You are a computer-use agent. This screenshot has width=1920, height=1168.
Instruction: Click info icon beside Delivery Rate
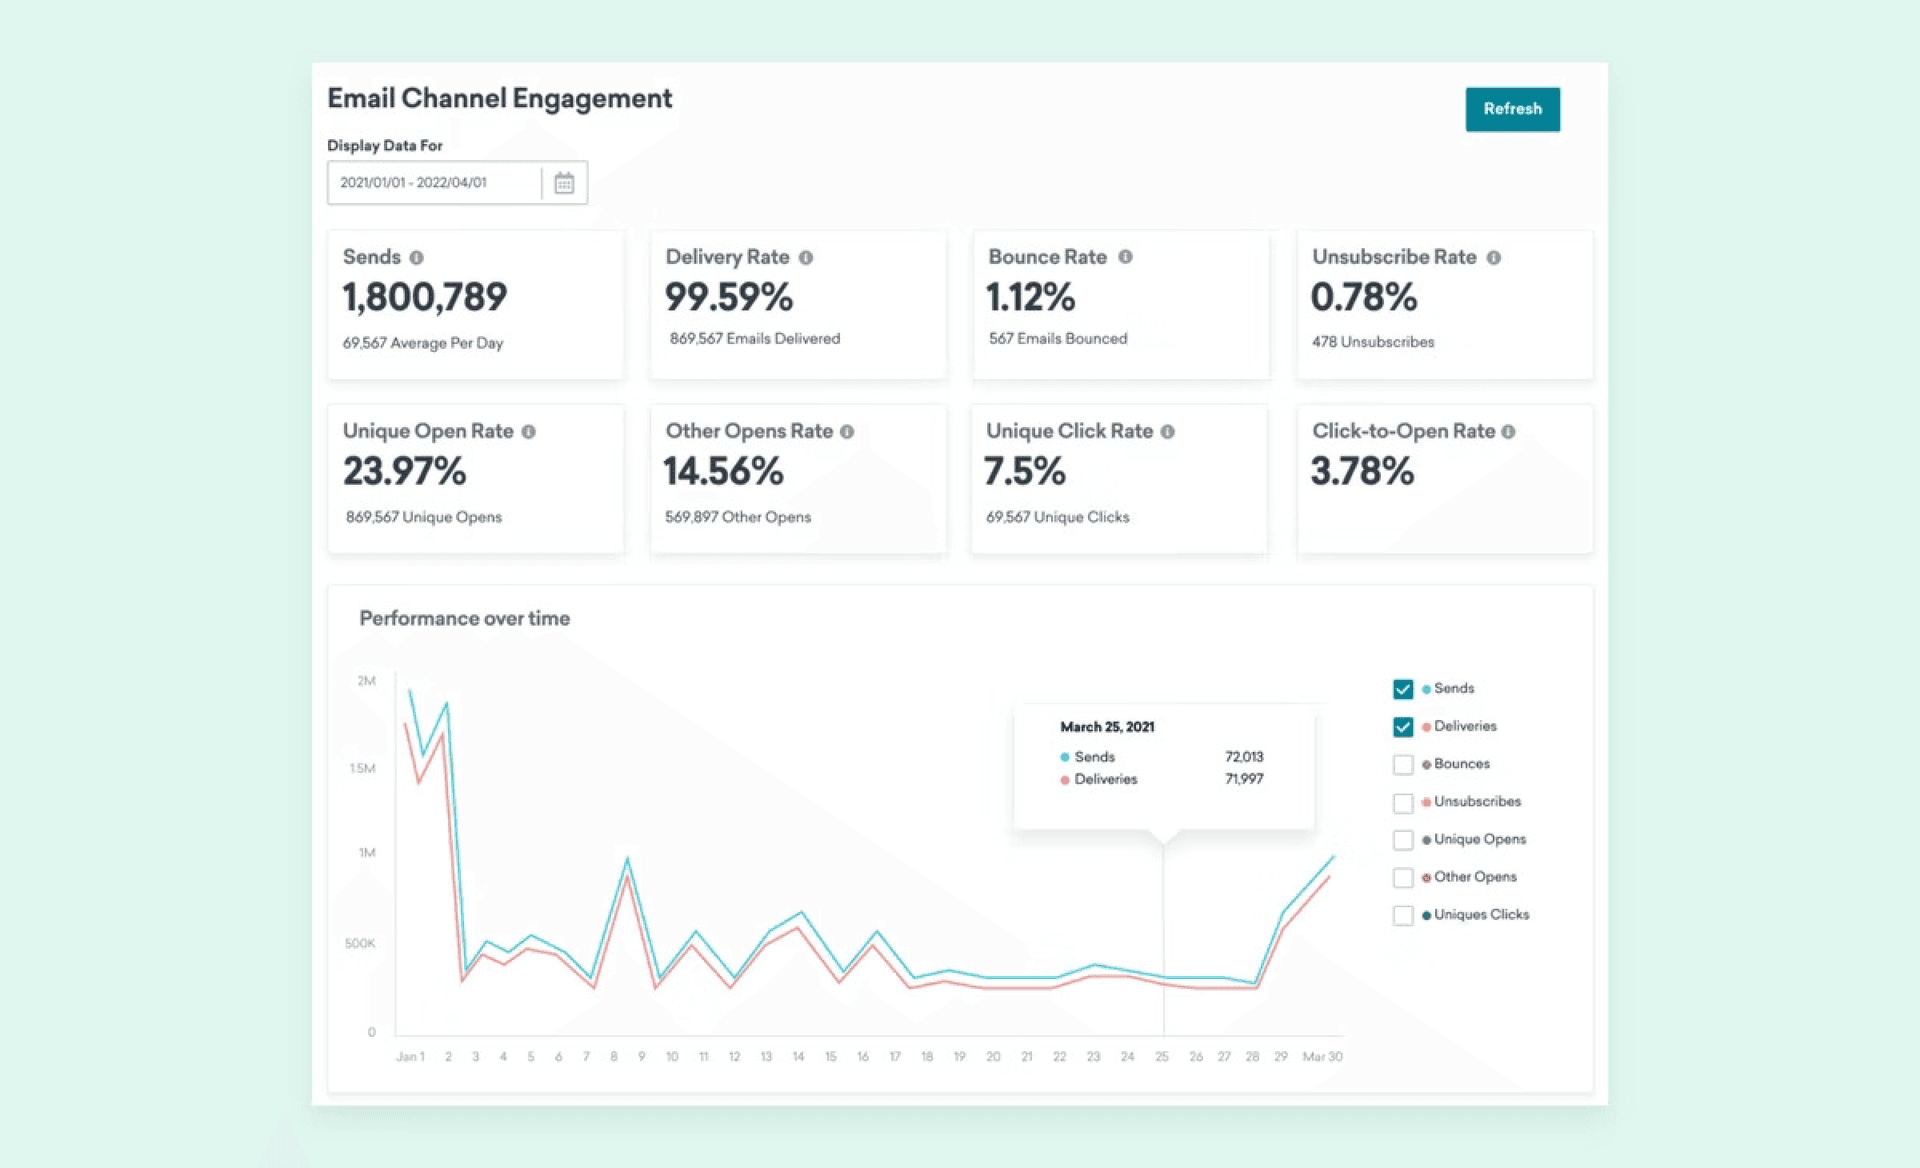point(806,258)
